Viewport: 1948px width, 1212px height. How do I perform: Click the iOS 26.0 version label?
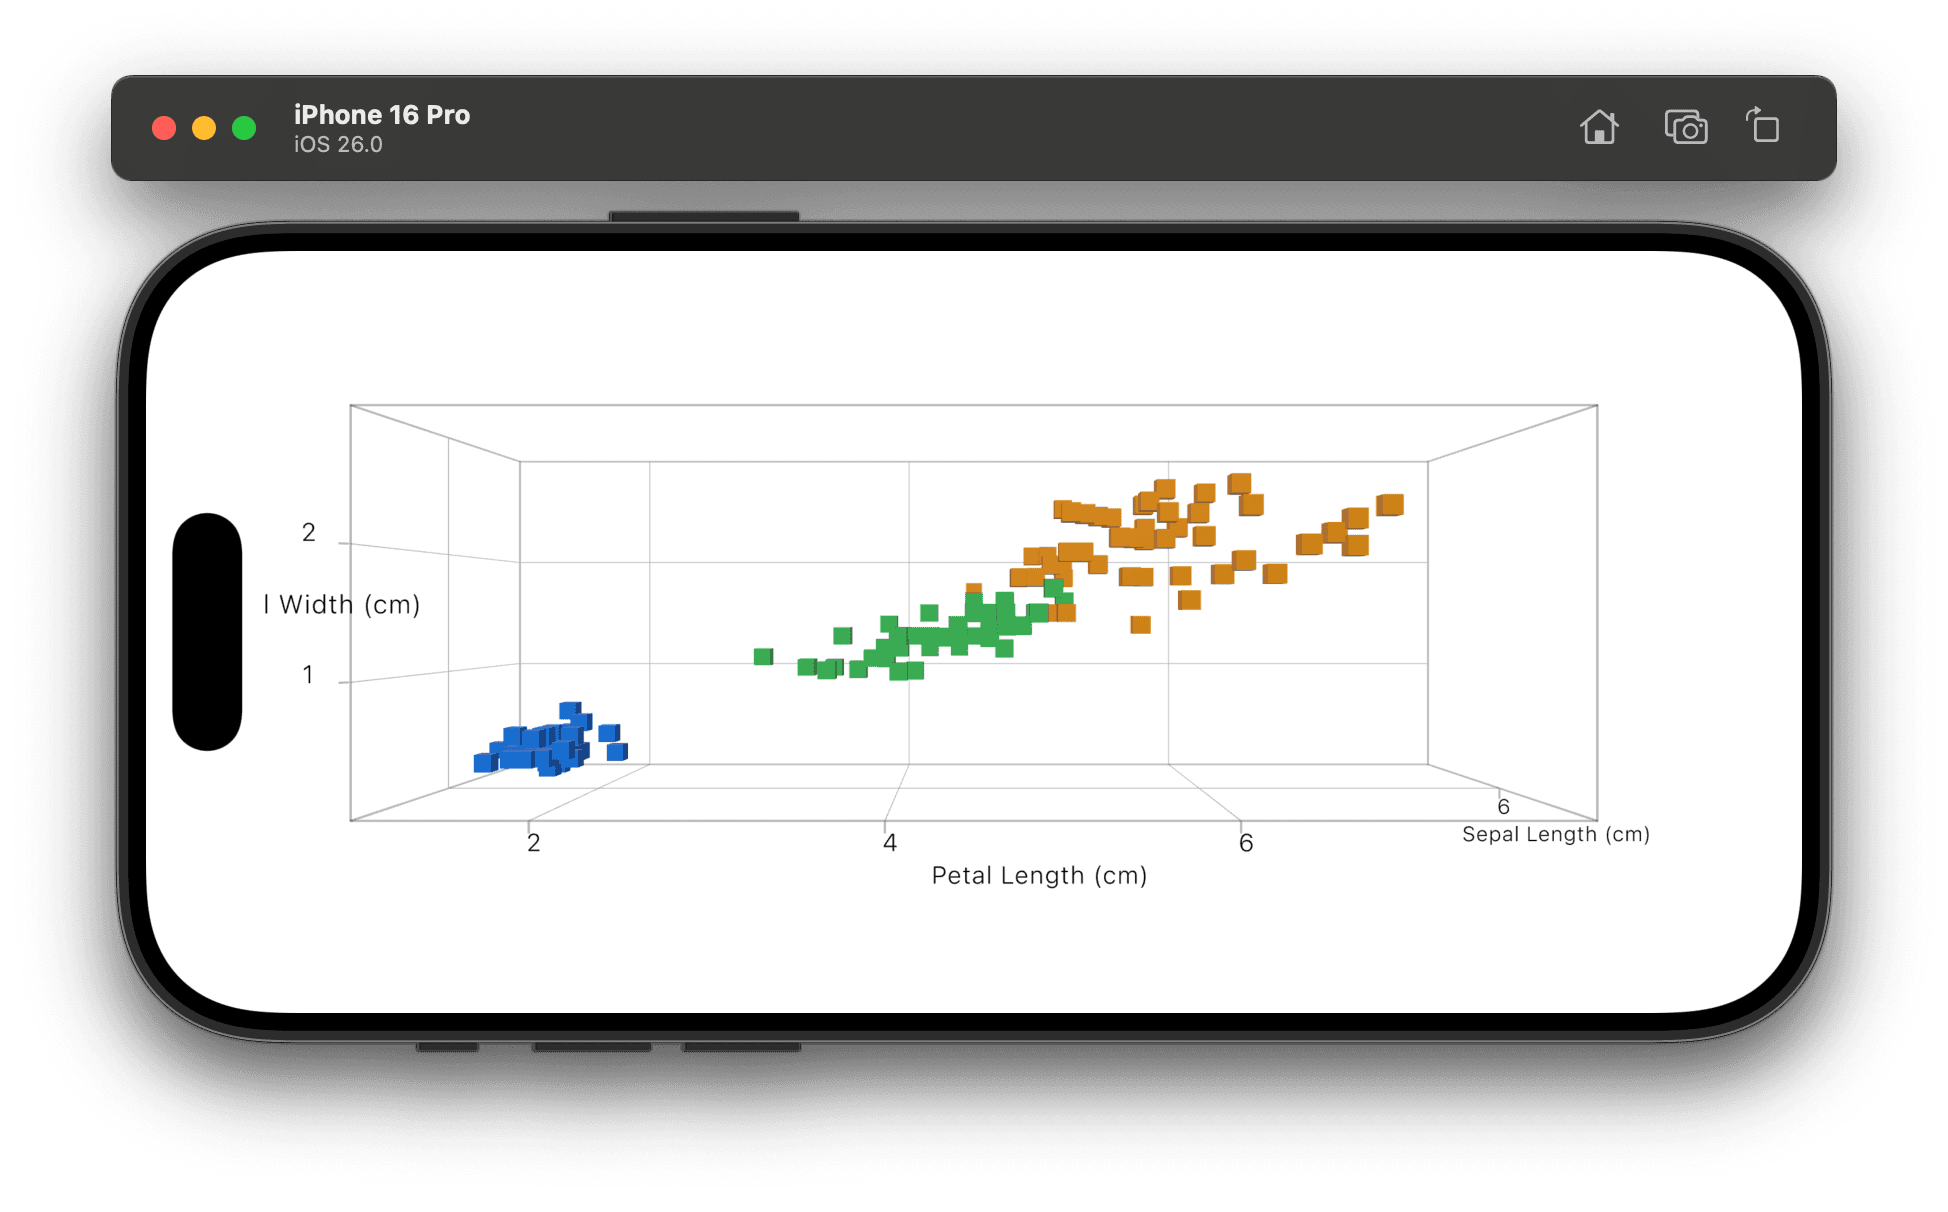coord(338,145)
